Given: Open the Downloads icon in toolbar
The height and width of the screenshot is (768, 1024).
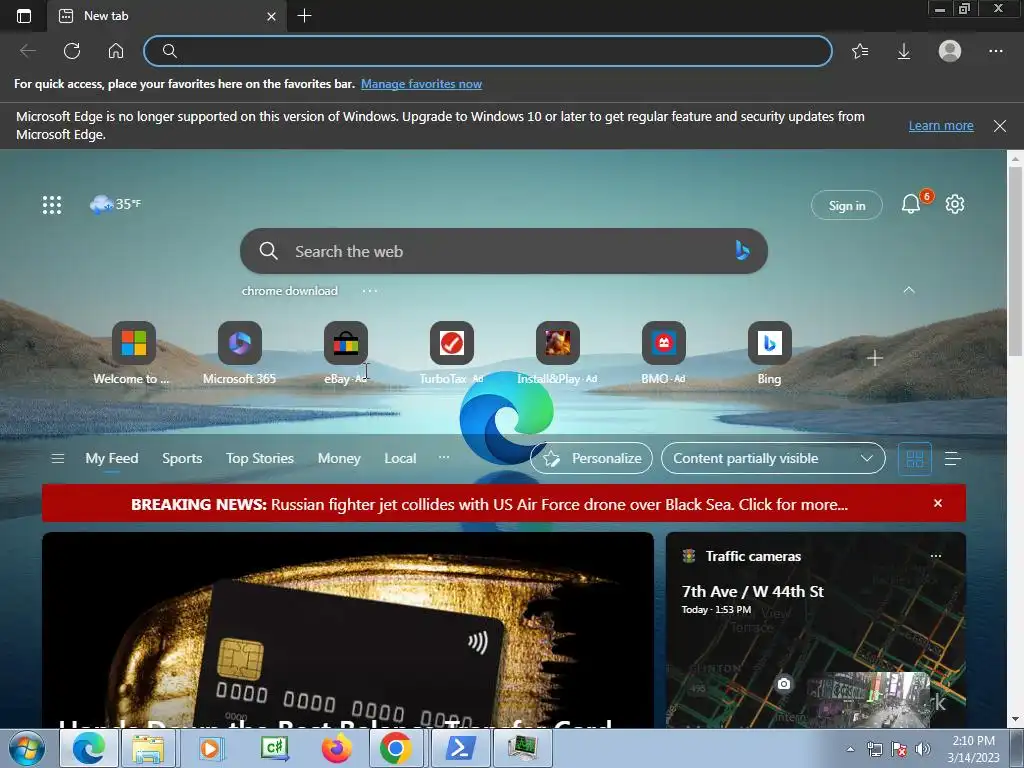Looking at the screenshot, I should click(904, 51).
